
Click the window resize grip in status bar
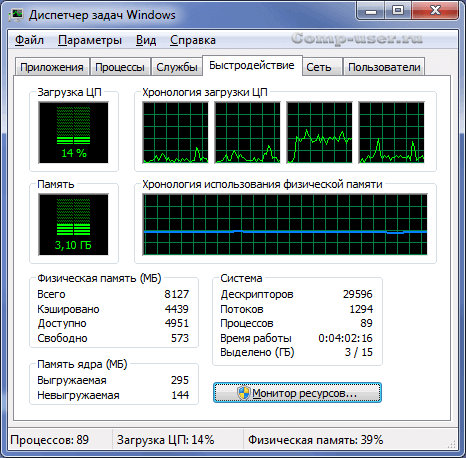tap(451, 443)
